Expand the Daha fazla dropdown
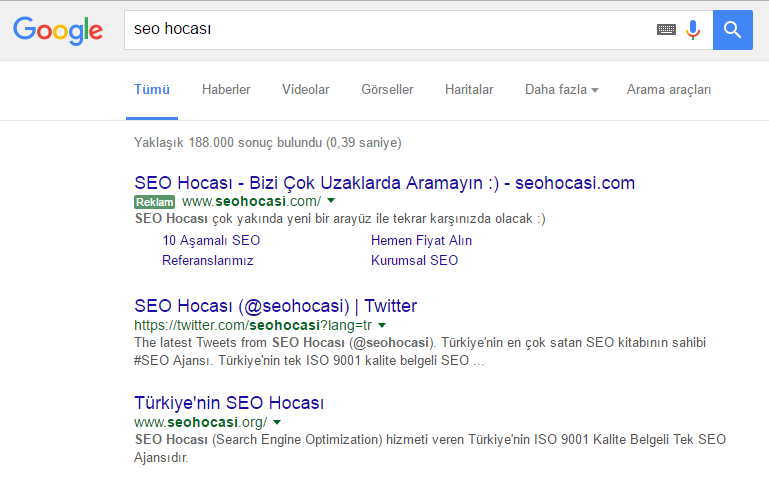The width and height of the screenshot is (769, 480). [561, 90]
